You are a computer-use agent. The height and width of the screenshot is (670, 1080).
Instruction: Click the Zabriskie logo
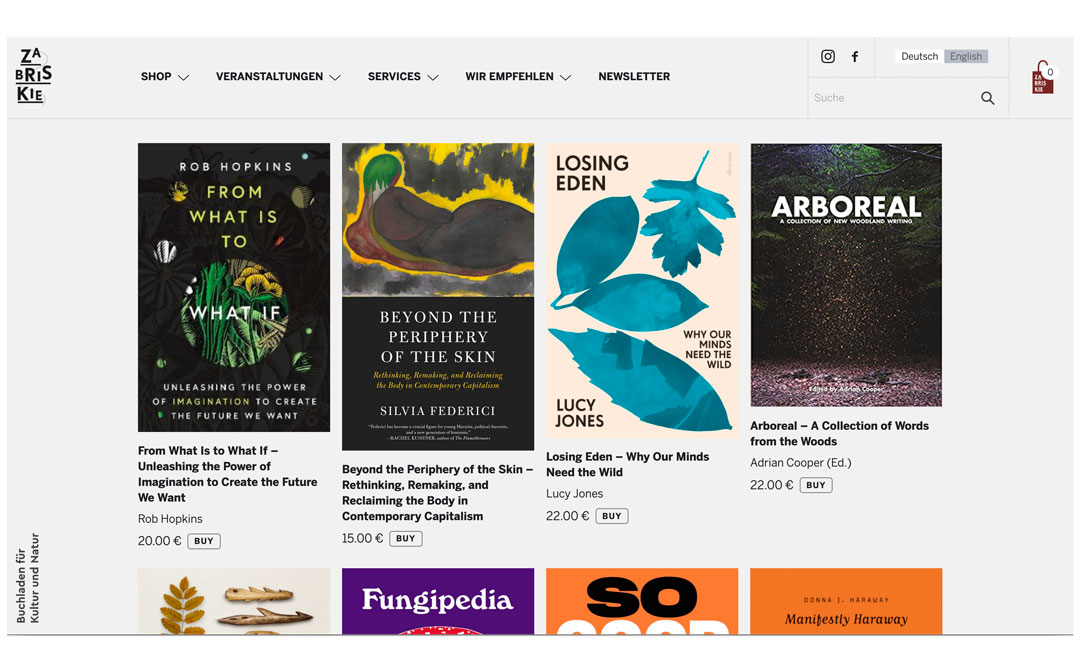pos(33,76)
